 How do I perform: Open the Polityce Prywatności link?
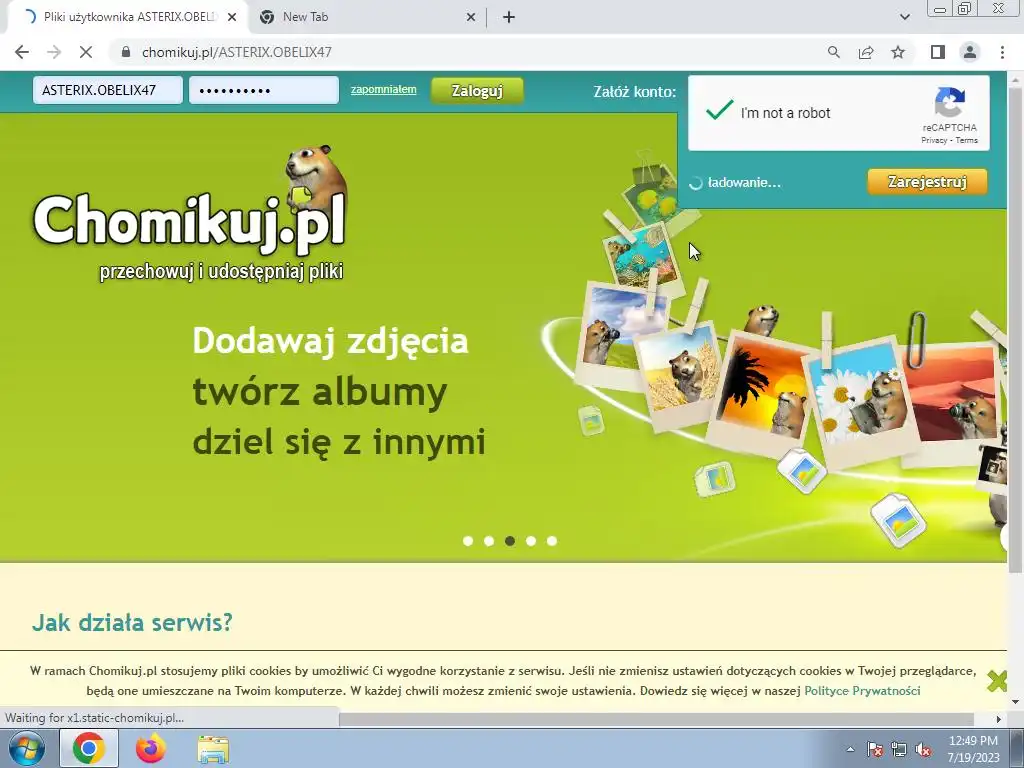[x=862, y=691]
